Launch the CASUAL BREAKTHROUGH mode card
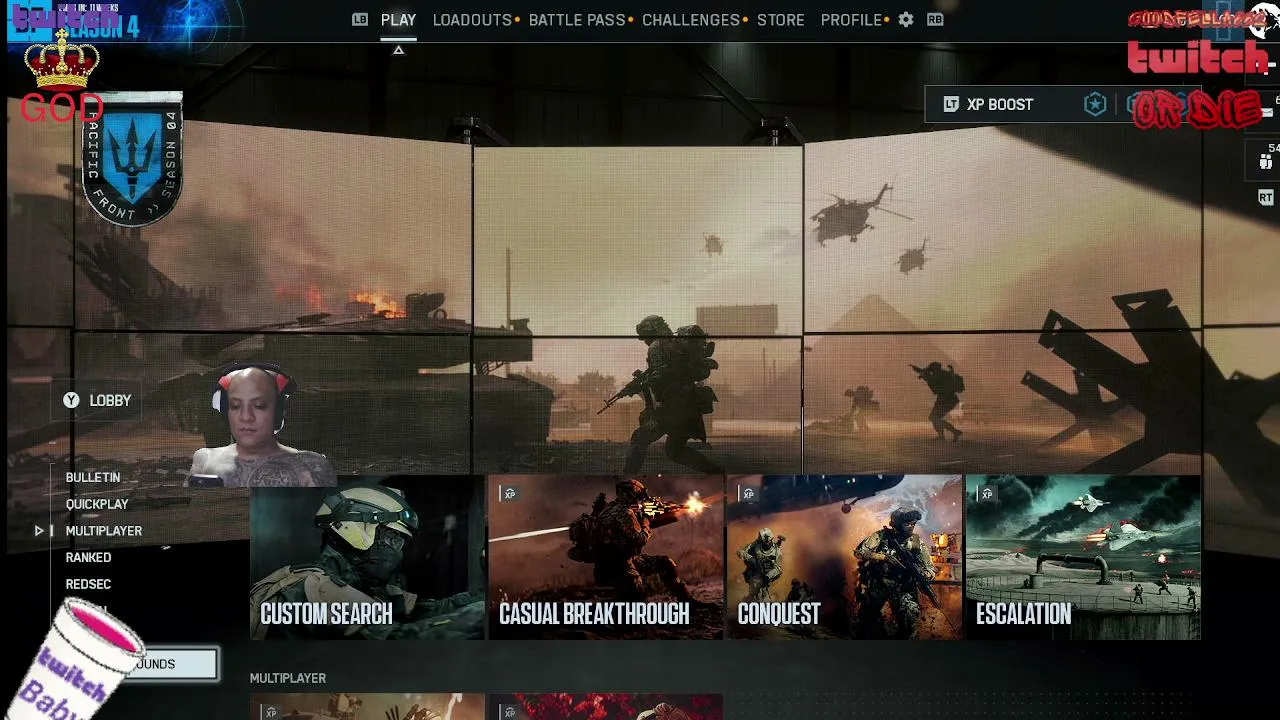This screenshot has height=720, width=1280. 605,557
